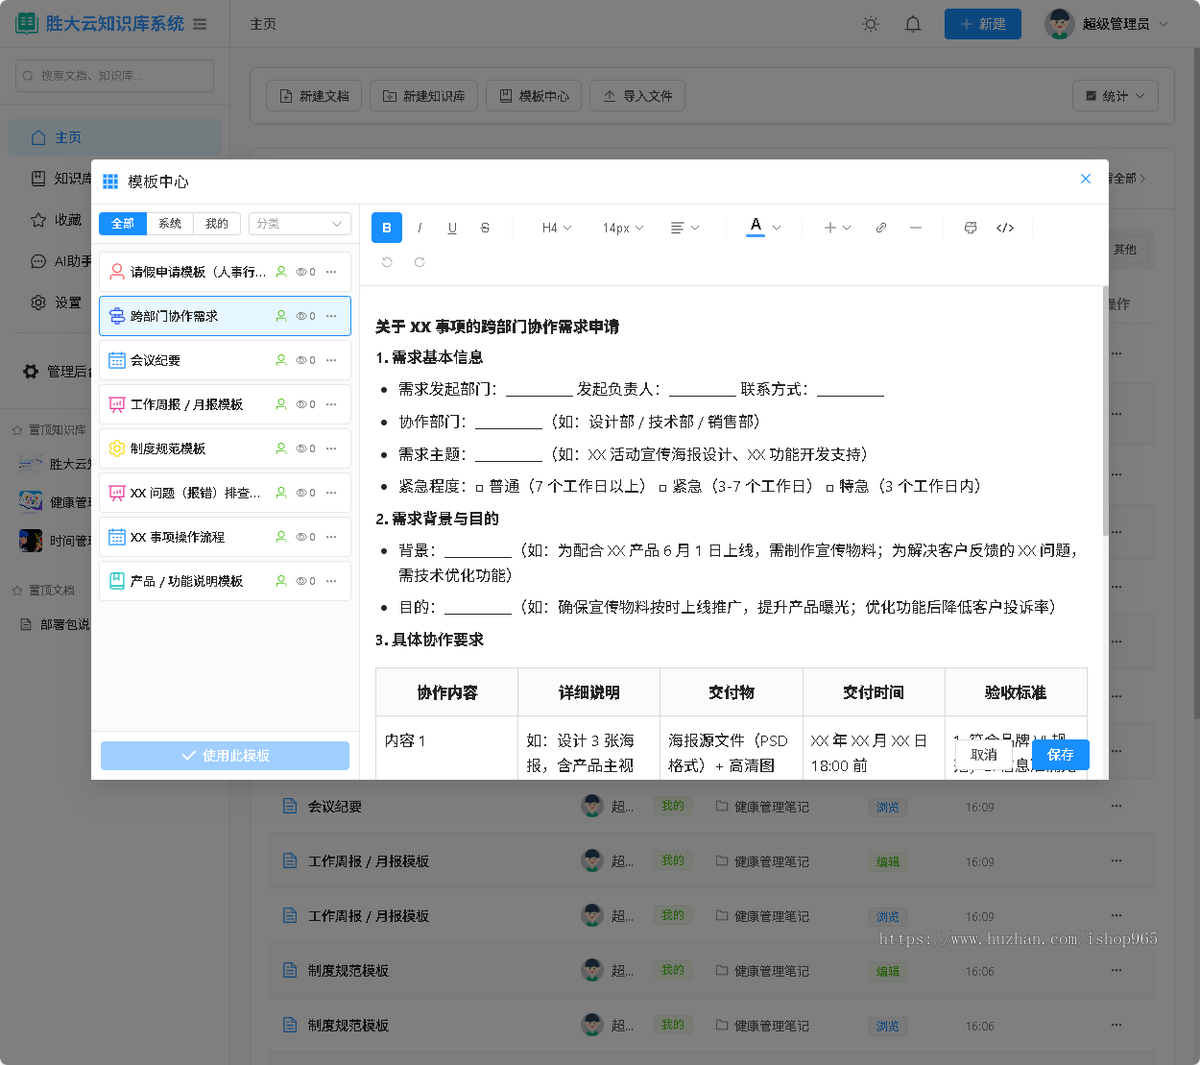This screenshot has width=1200, height=1065.
Task: Click the 新建 button in header
Action: click(x=983, y=24)
